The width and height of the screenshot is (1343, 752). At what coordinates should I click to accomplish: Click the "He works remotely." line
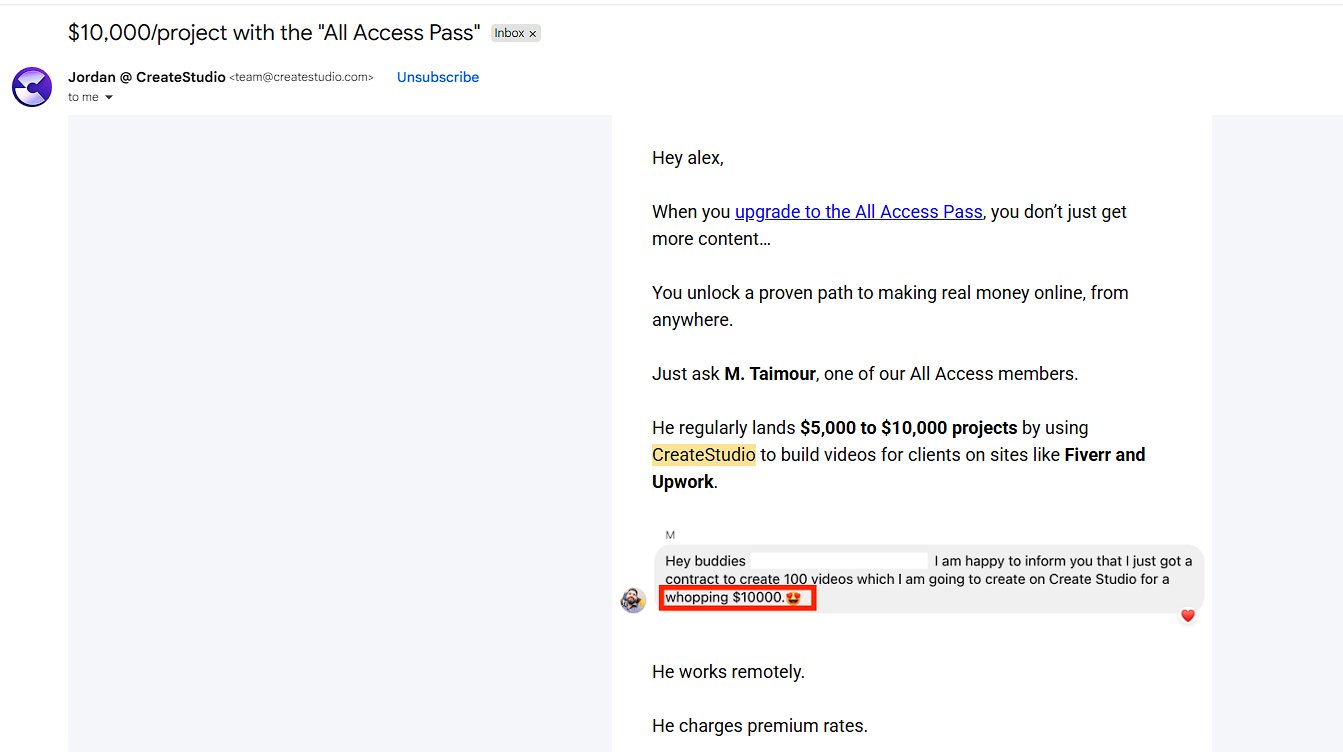(x=728, y=672)
